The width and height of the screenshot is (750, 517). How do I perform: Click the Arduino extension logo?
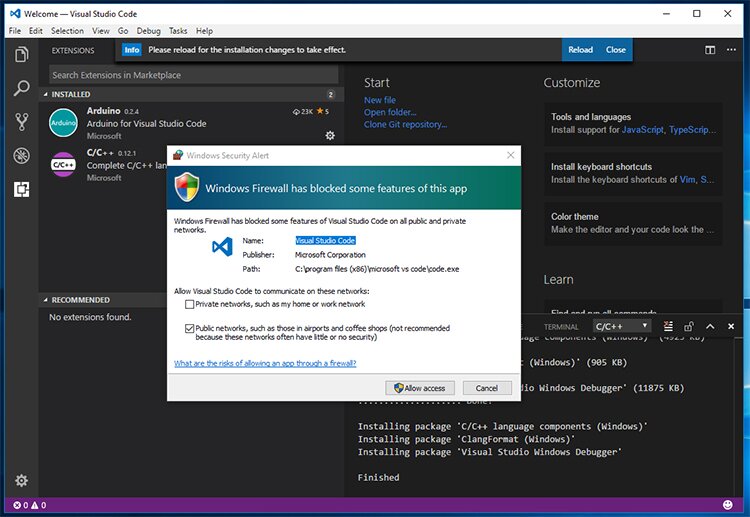click(63, 123)
